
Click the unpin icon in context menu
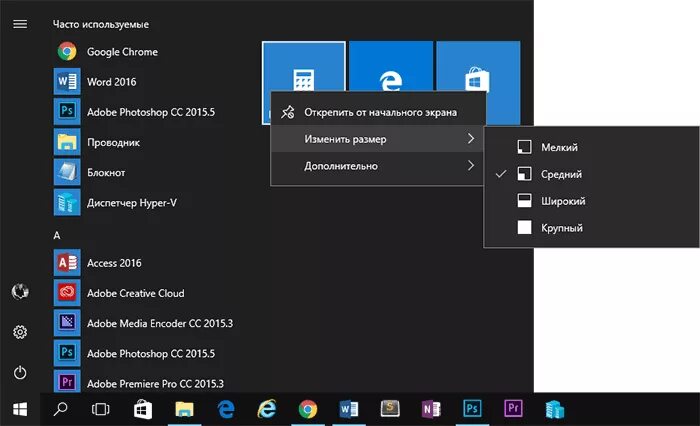point(288,112)
